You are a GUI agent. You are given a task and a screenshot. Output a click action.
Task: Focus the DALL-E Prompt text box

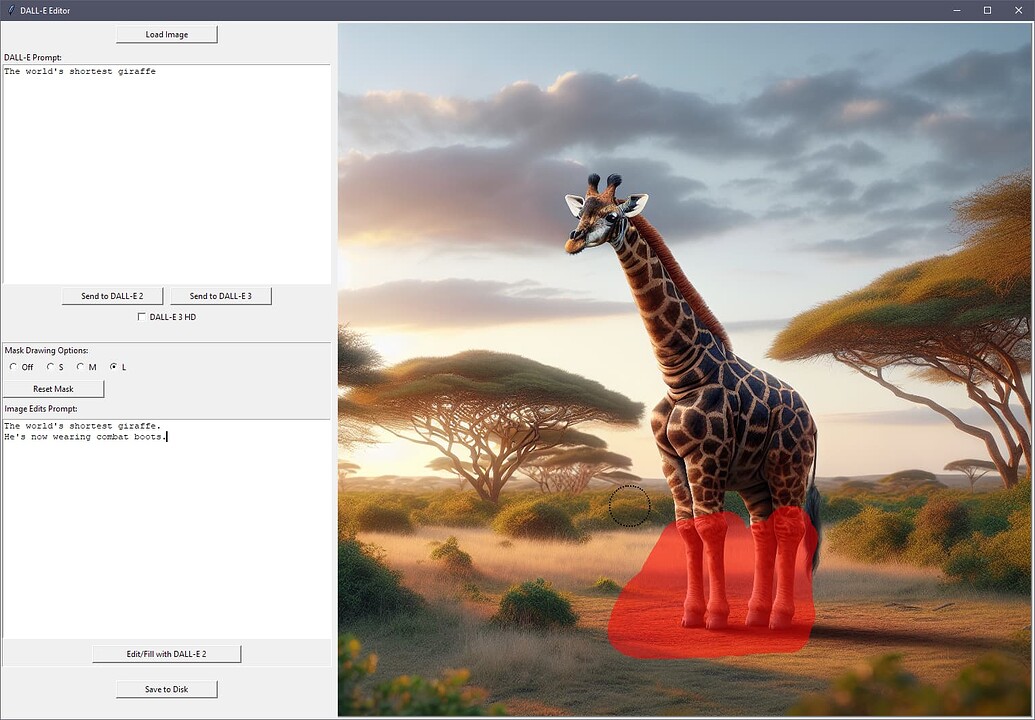[166, 174]
